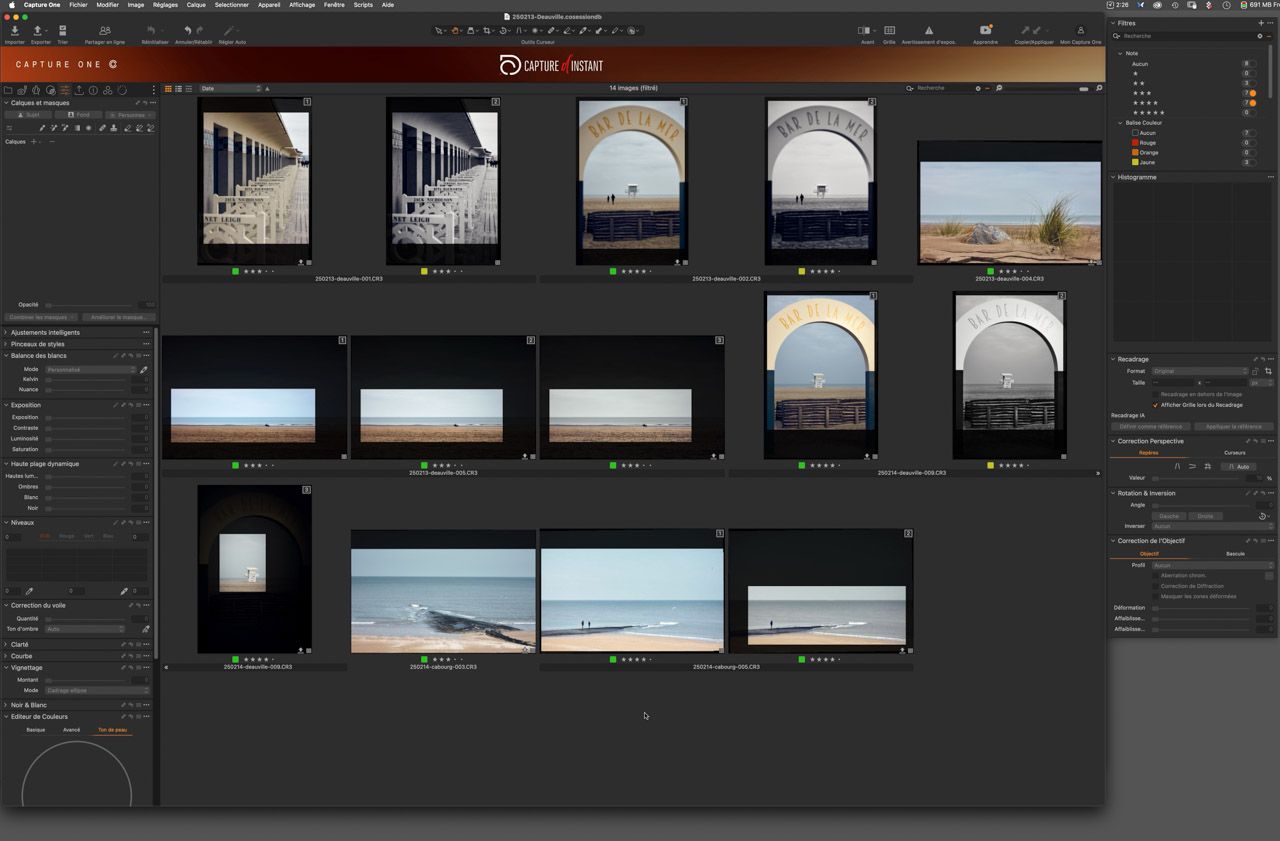Image resolution: width=1280 pixels, height=841 pixels.
Task: Click the Importer toolbar icon
Action: [14, 31]
